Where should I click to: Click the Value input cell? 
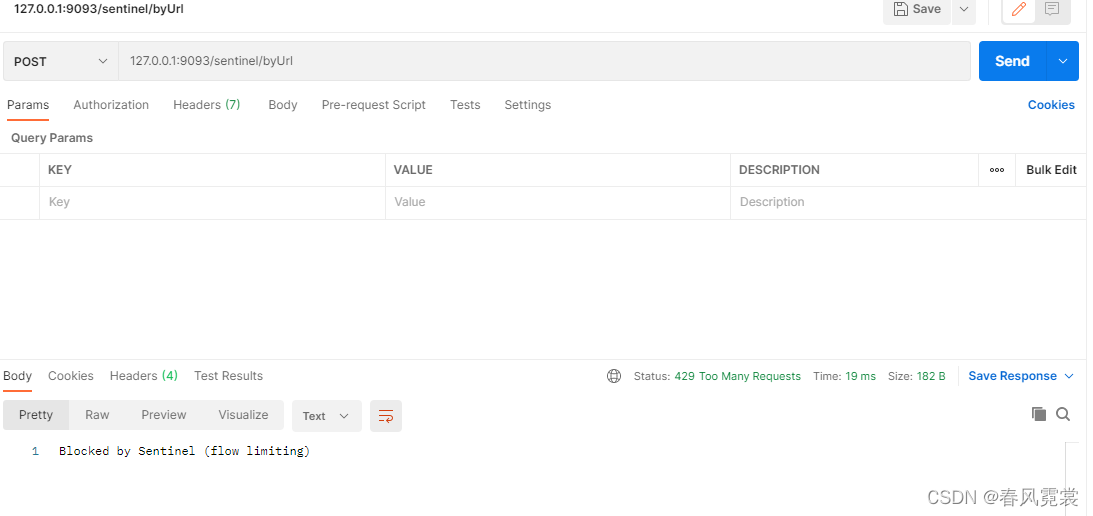[x=558, y=202]
